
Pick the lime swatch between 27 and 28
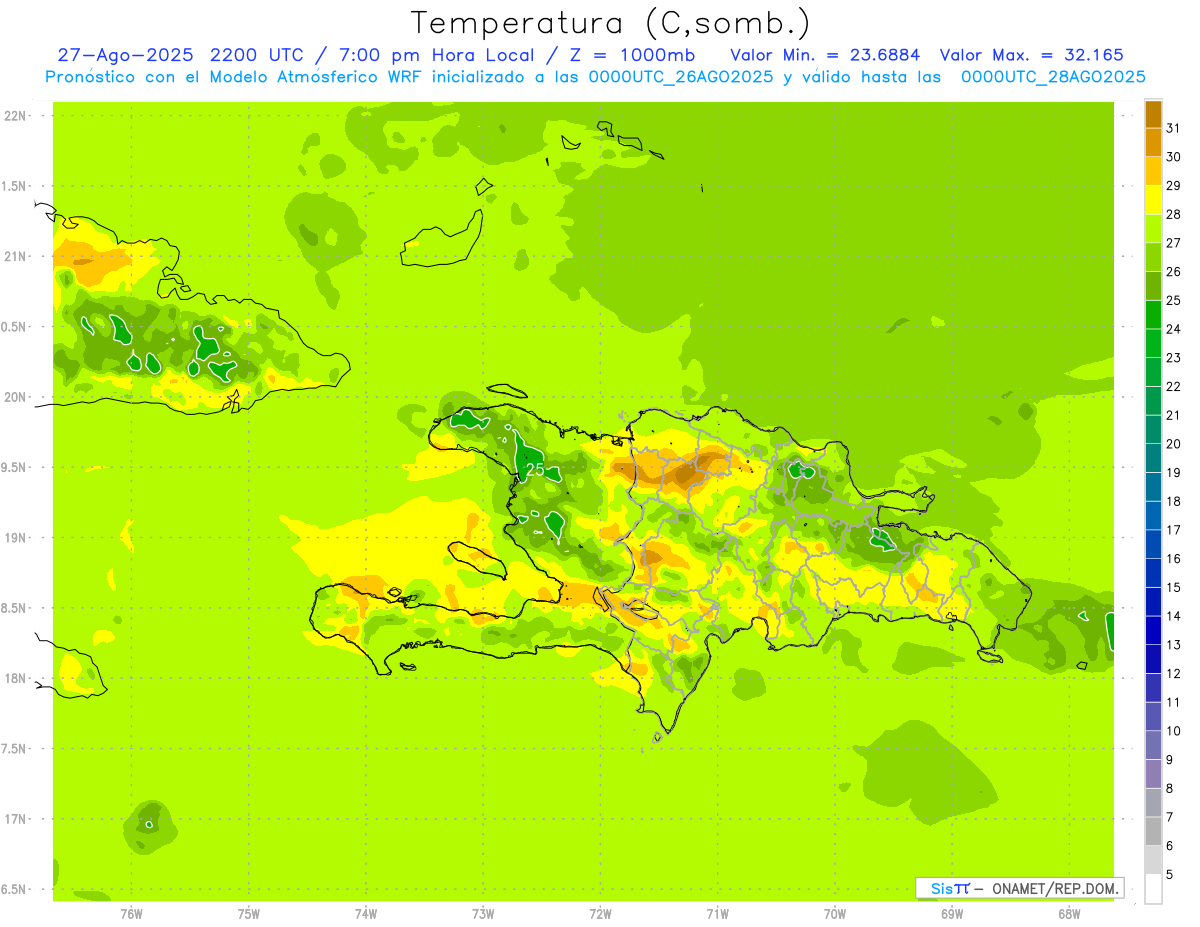pyautogui.click(x=1154, y=228)
